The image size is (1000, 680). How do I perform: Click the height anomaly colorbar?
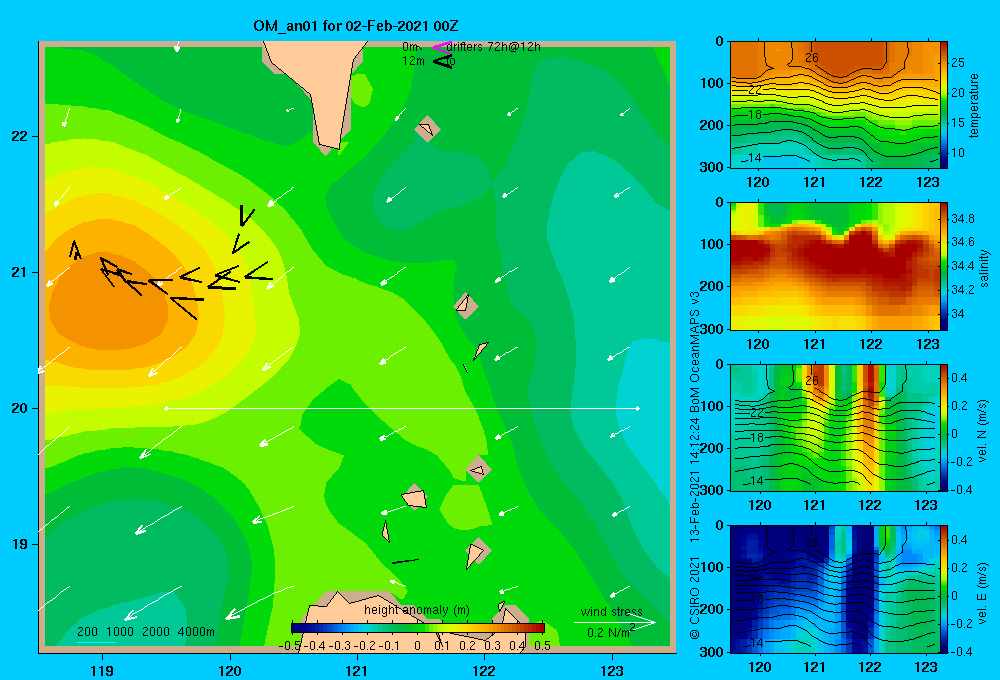(418, 628)
